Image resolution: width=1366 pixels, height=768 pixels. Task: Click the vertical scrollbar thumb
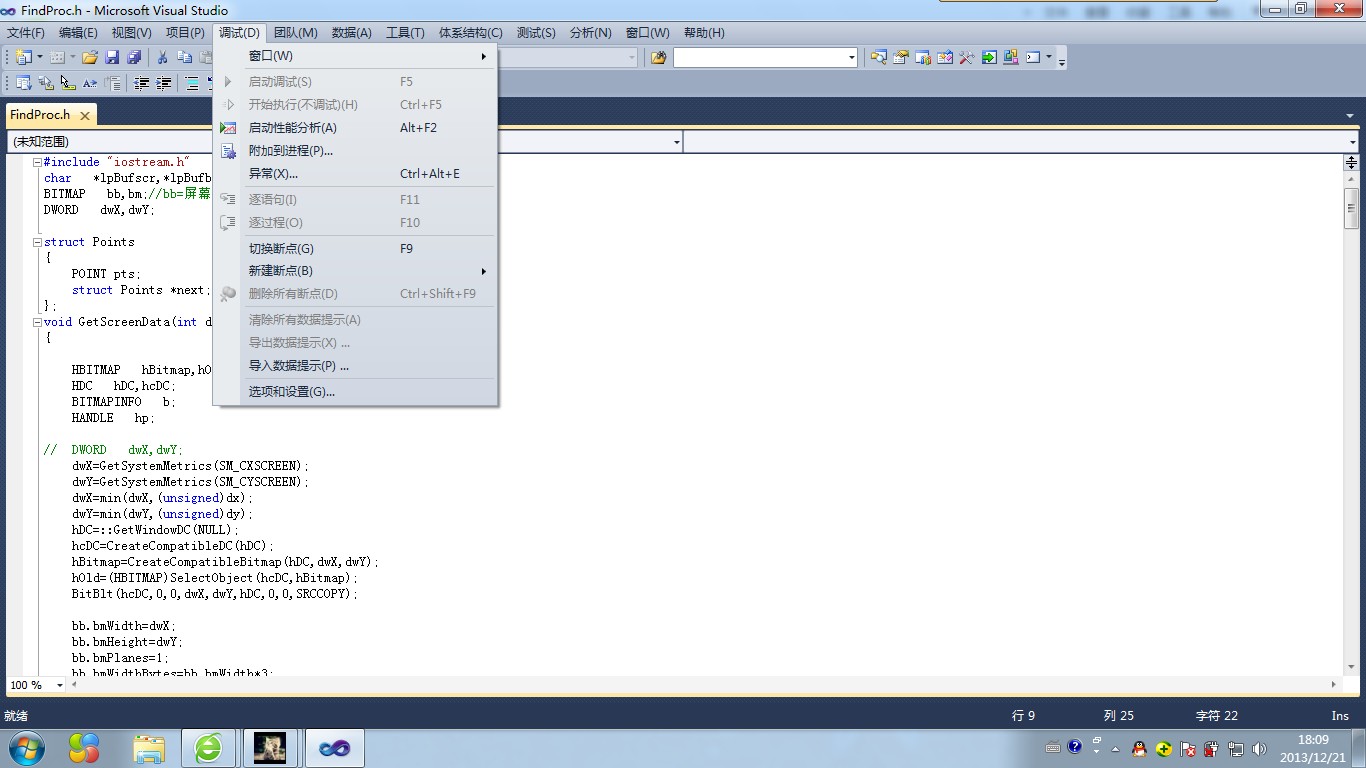tap(1351, 208)
